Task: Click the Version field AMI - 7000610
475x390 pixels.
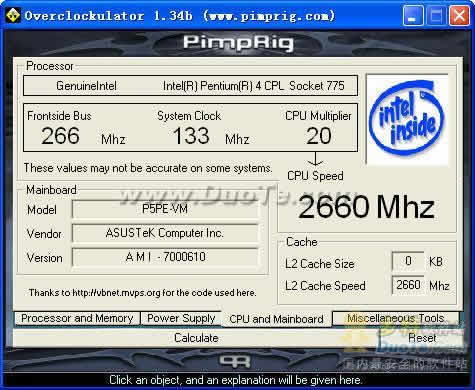Action: coord(165,257)
